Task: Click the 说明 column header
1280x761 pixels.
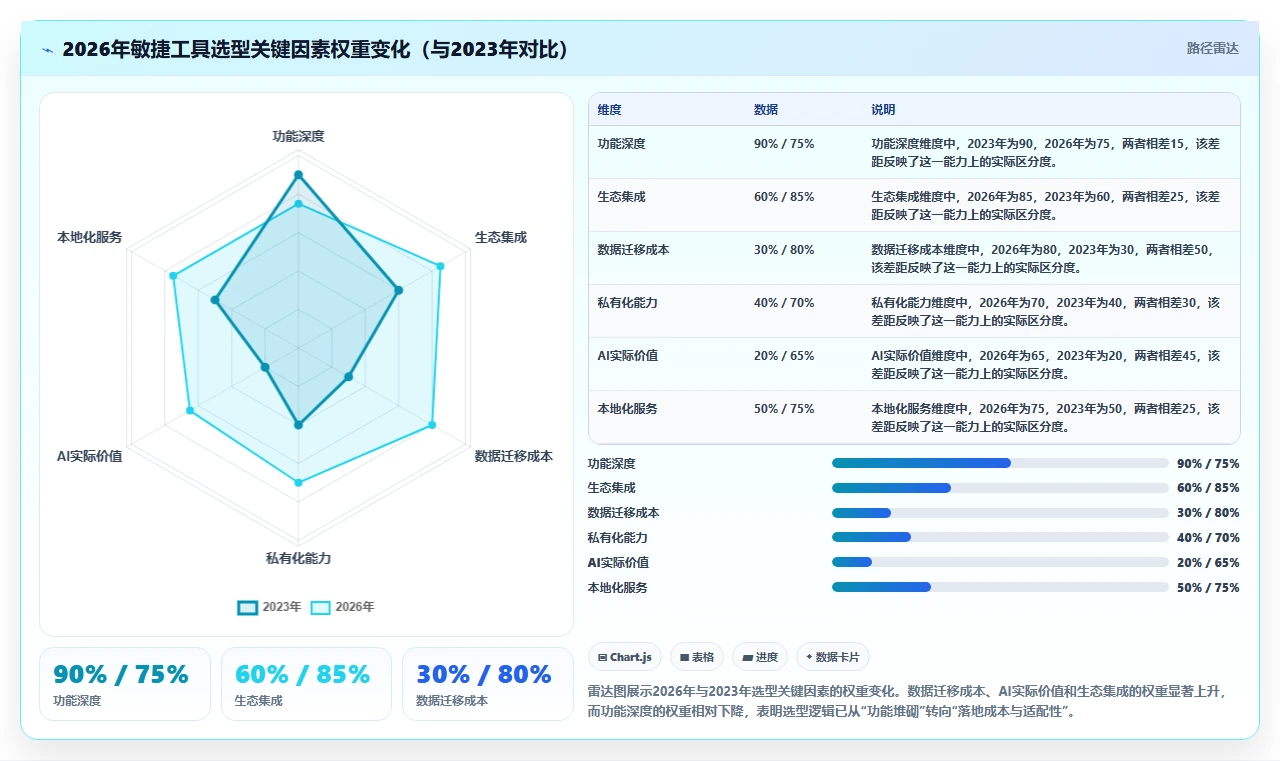Action: click(x=883, y=110)
